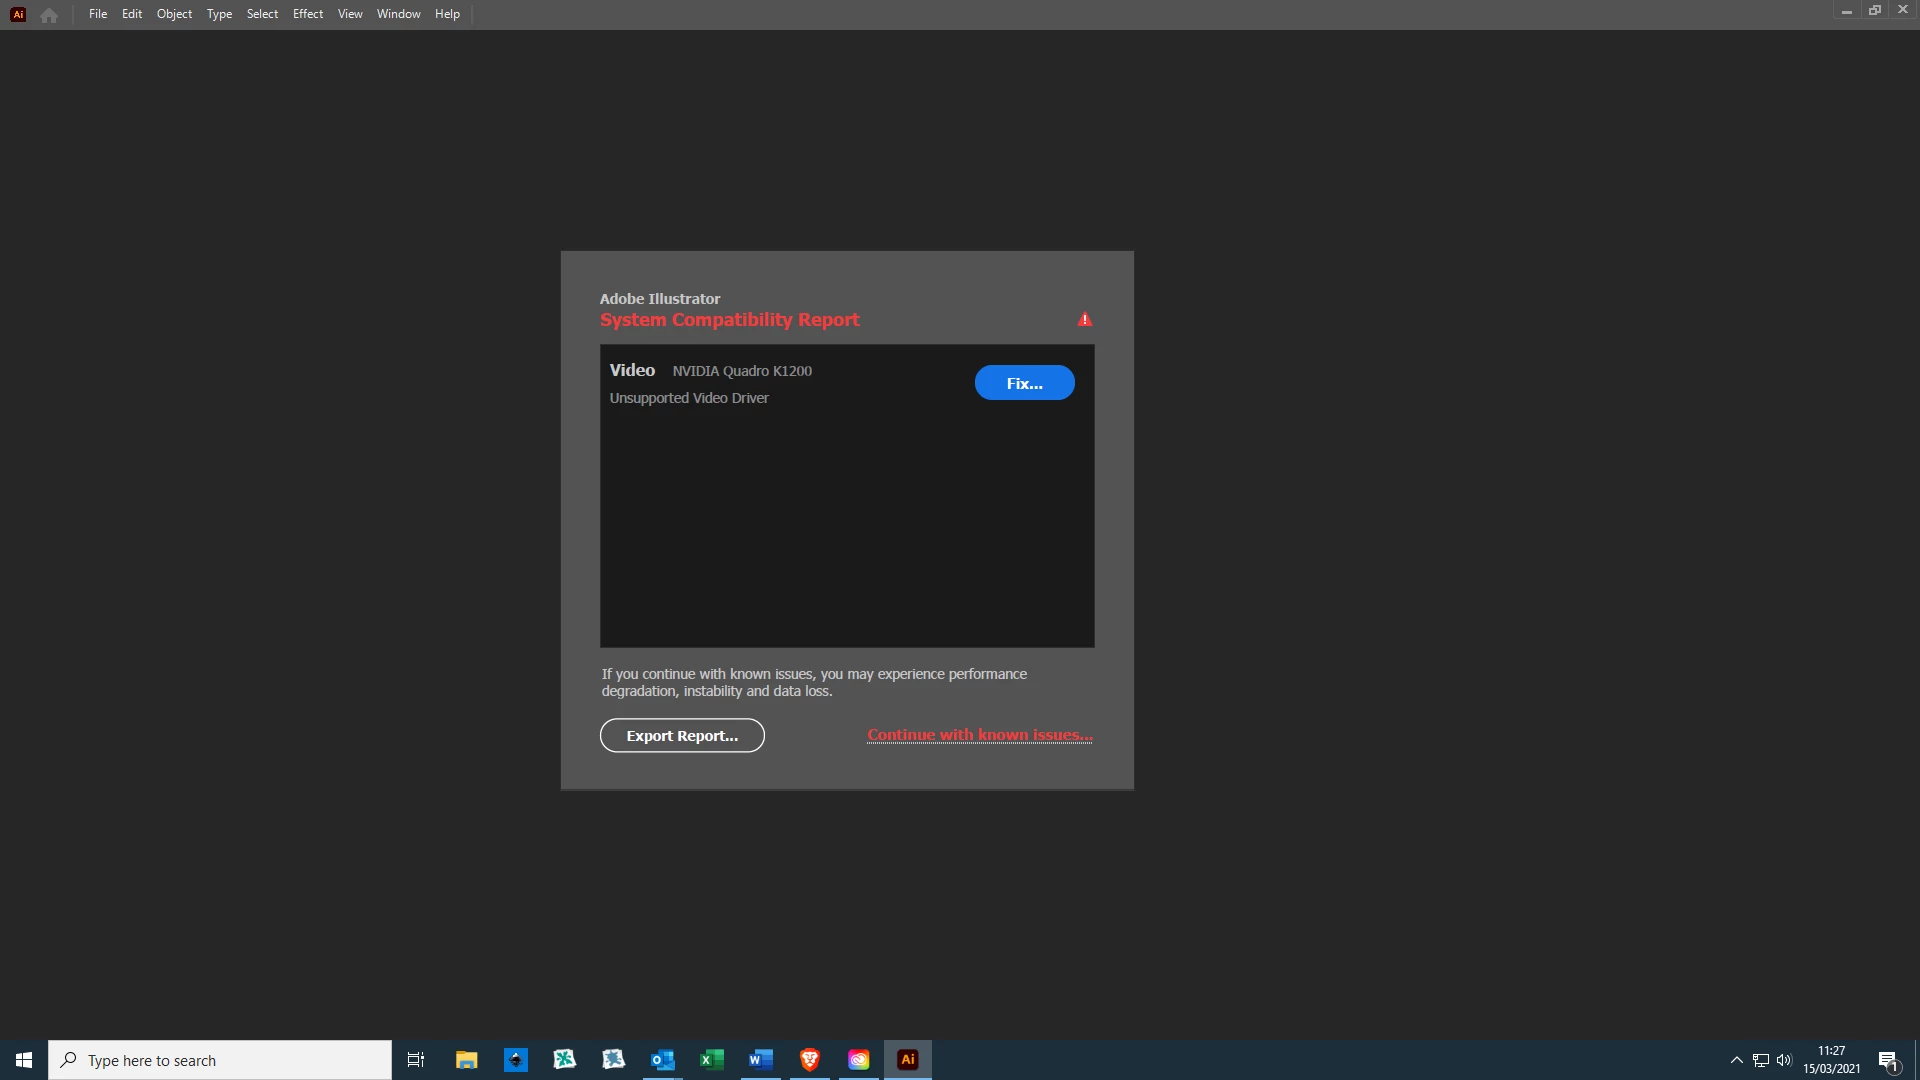The height and width of the screenshot is (1080, 1920).
Task: Click the Word taskbar icon
Action: pyautogui.click(x=761, y=1060)
